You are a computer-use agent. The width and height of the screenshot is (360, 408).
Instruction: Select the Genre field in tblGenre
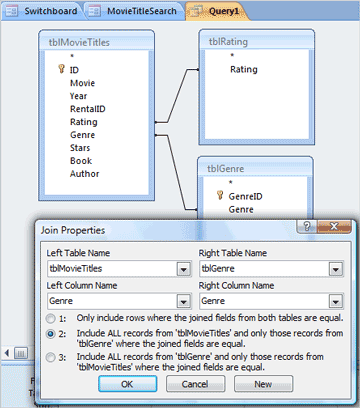[x=241, y=209]
